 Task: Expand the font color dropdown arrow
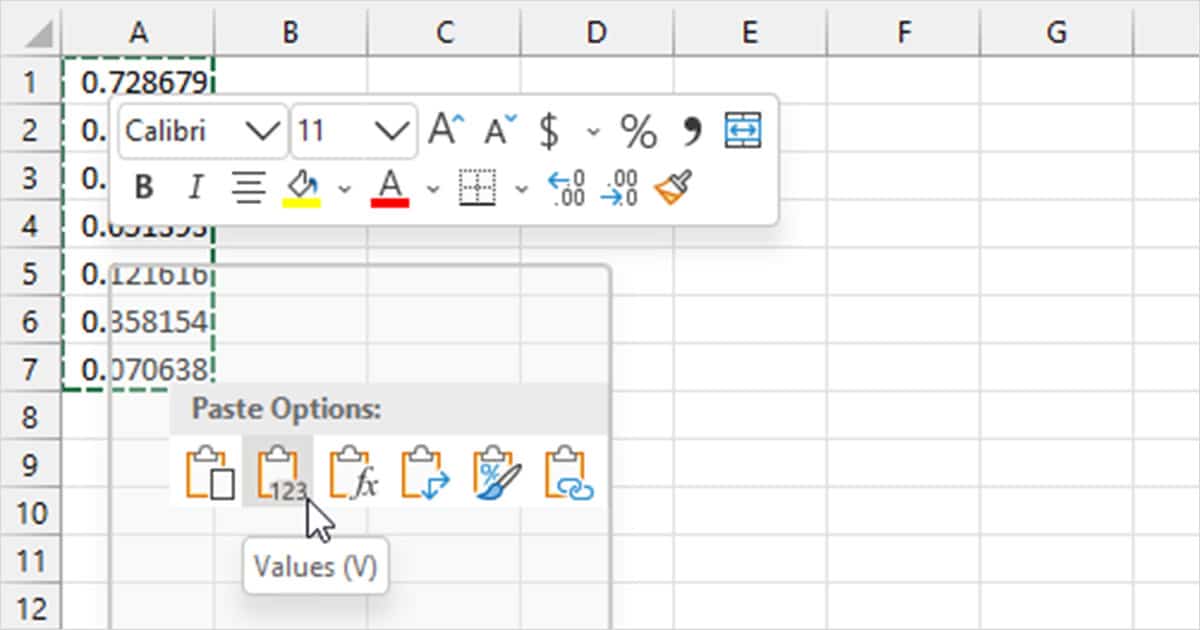pyautogui.click(x=433, y=188)
